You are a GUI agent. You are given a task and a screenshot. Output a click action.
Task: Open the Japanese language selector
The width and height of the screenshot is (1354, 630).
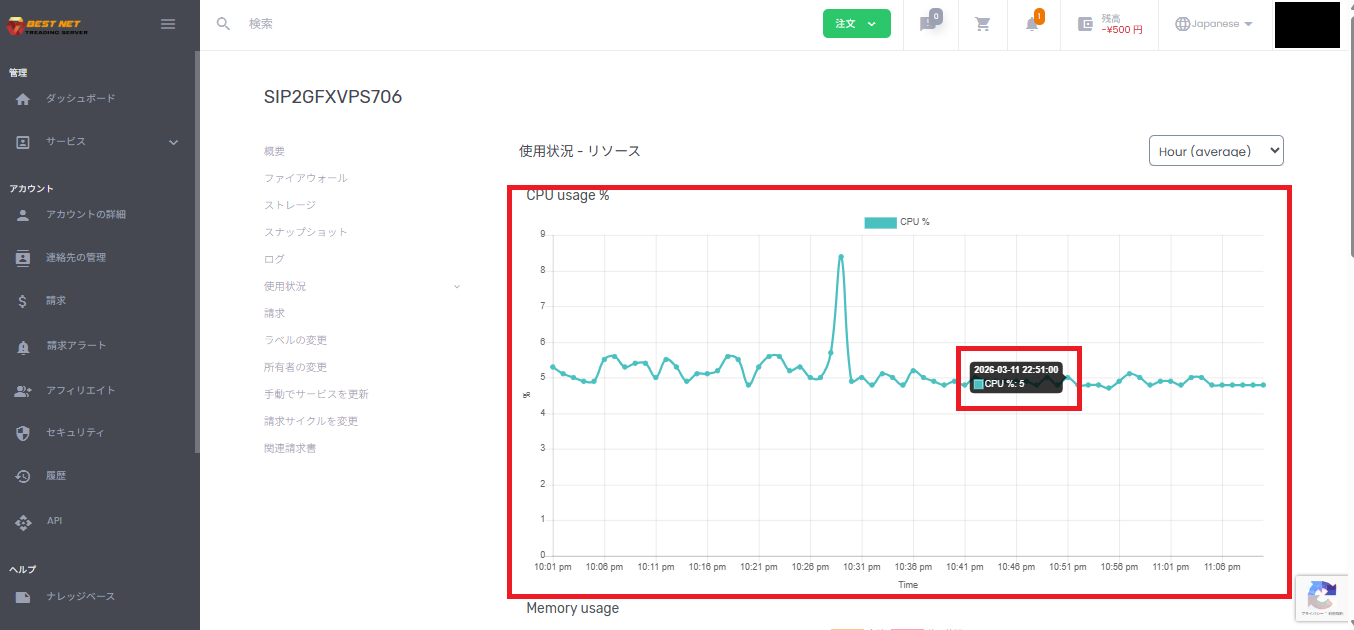1214,24
